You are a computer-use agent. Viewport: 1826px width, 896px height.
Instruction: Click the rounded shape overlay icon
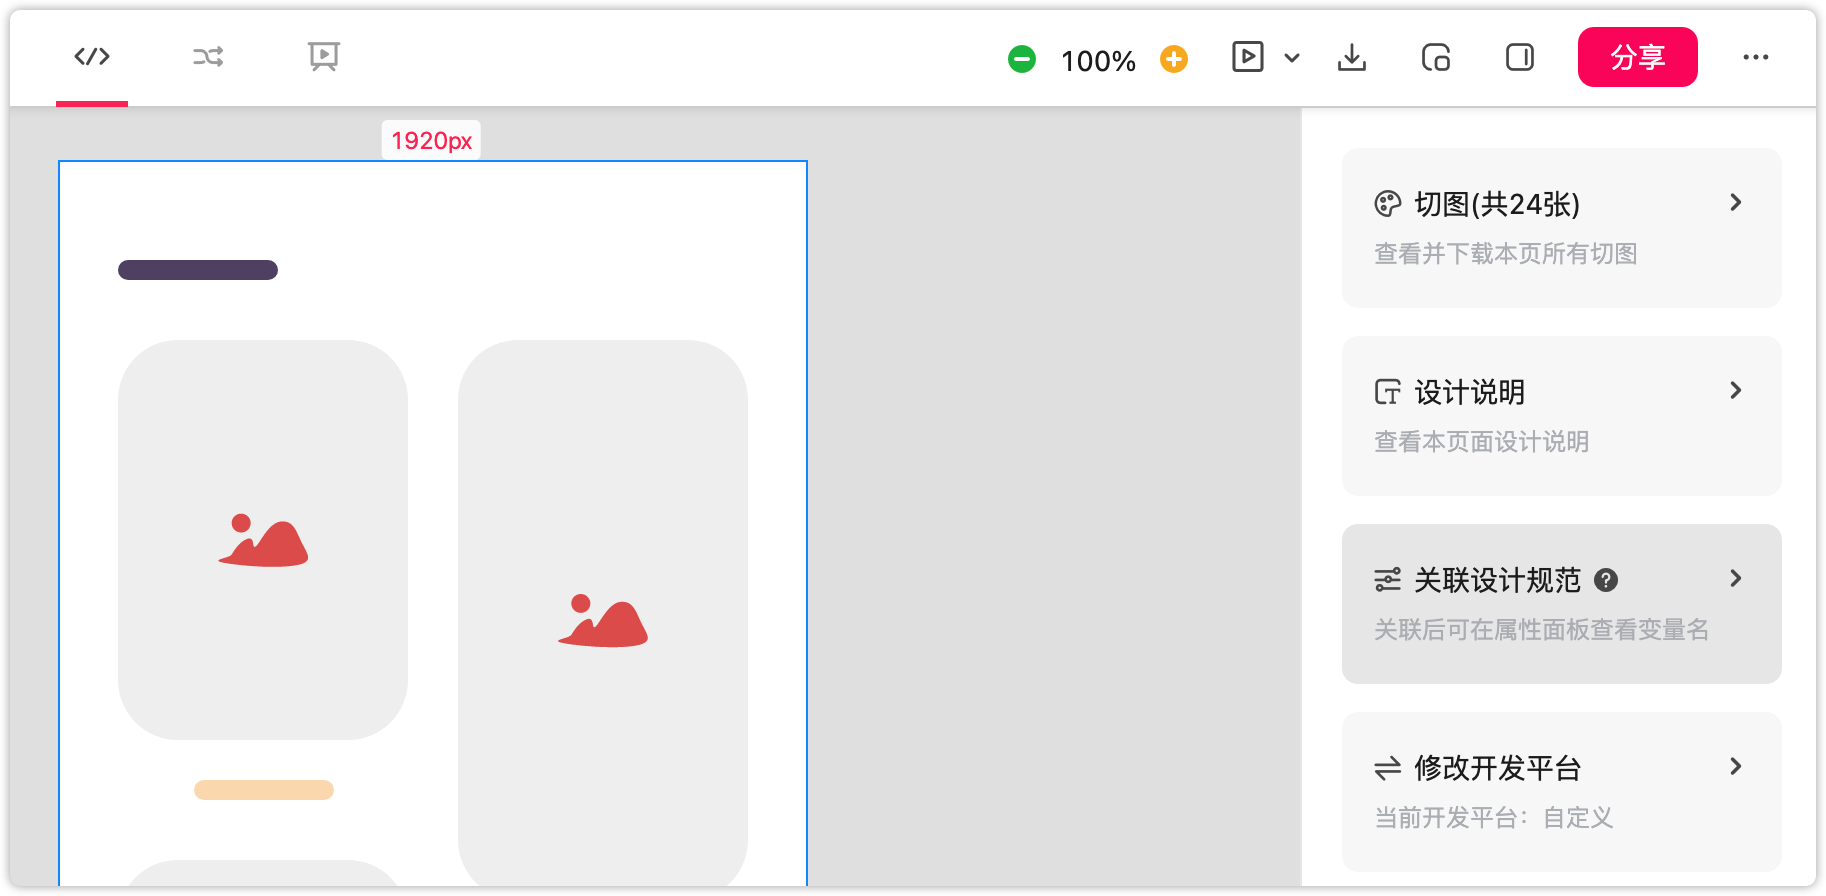click(x=1436, y=58)
